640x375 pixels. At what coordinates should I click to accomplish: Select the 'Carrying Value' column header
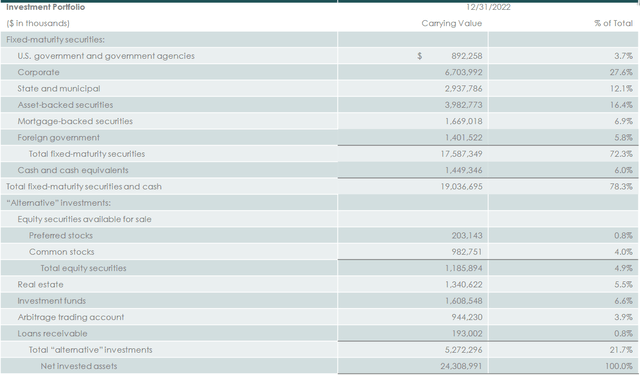(451, 23)
